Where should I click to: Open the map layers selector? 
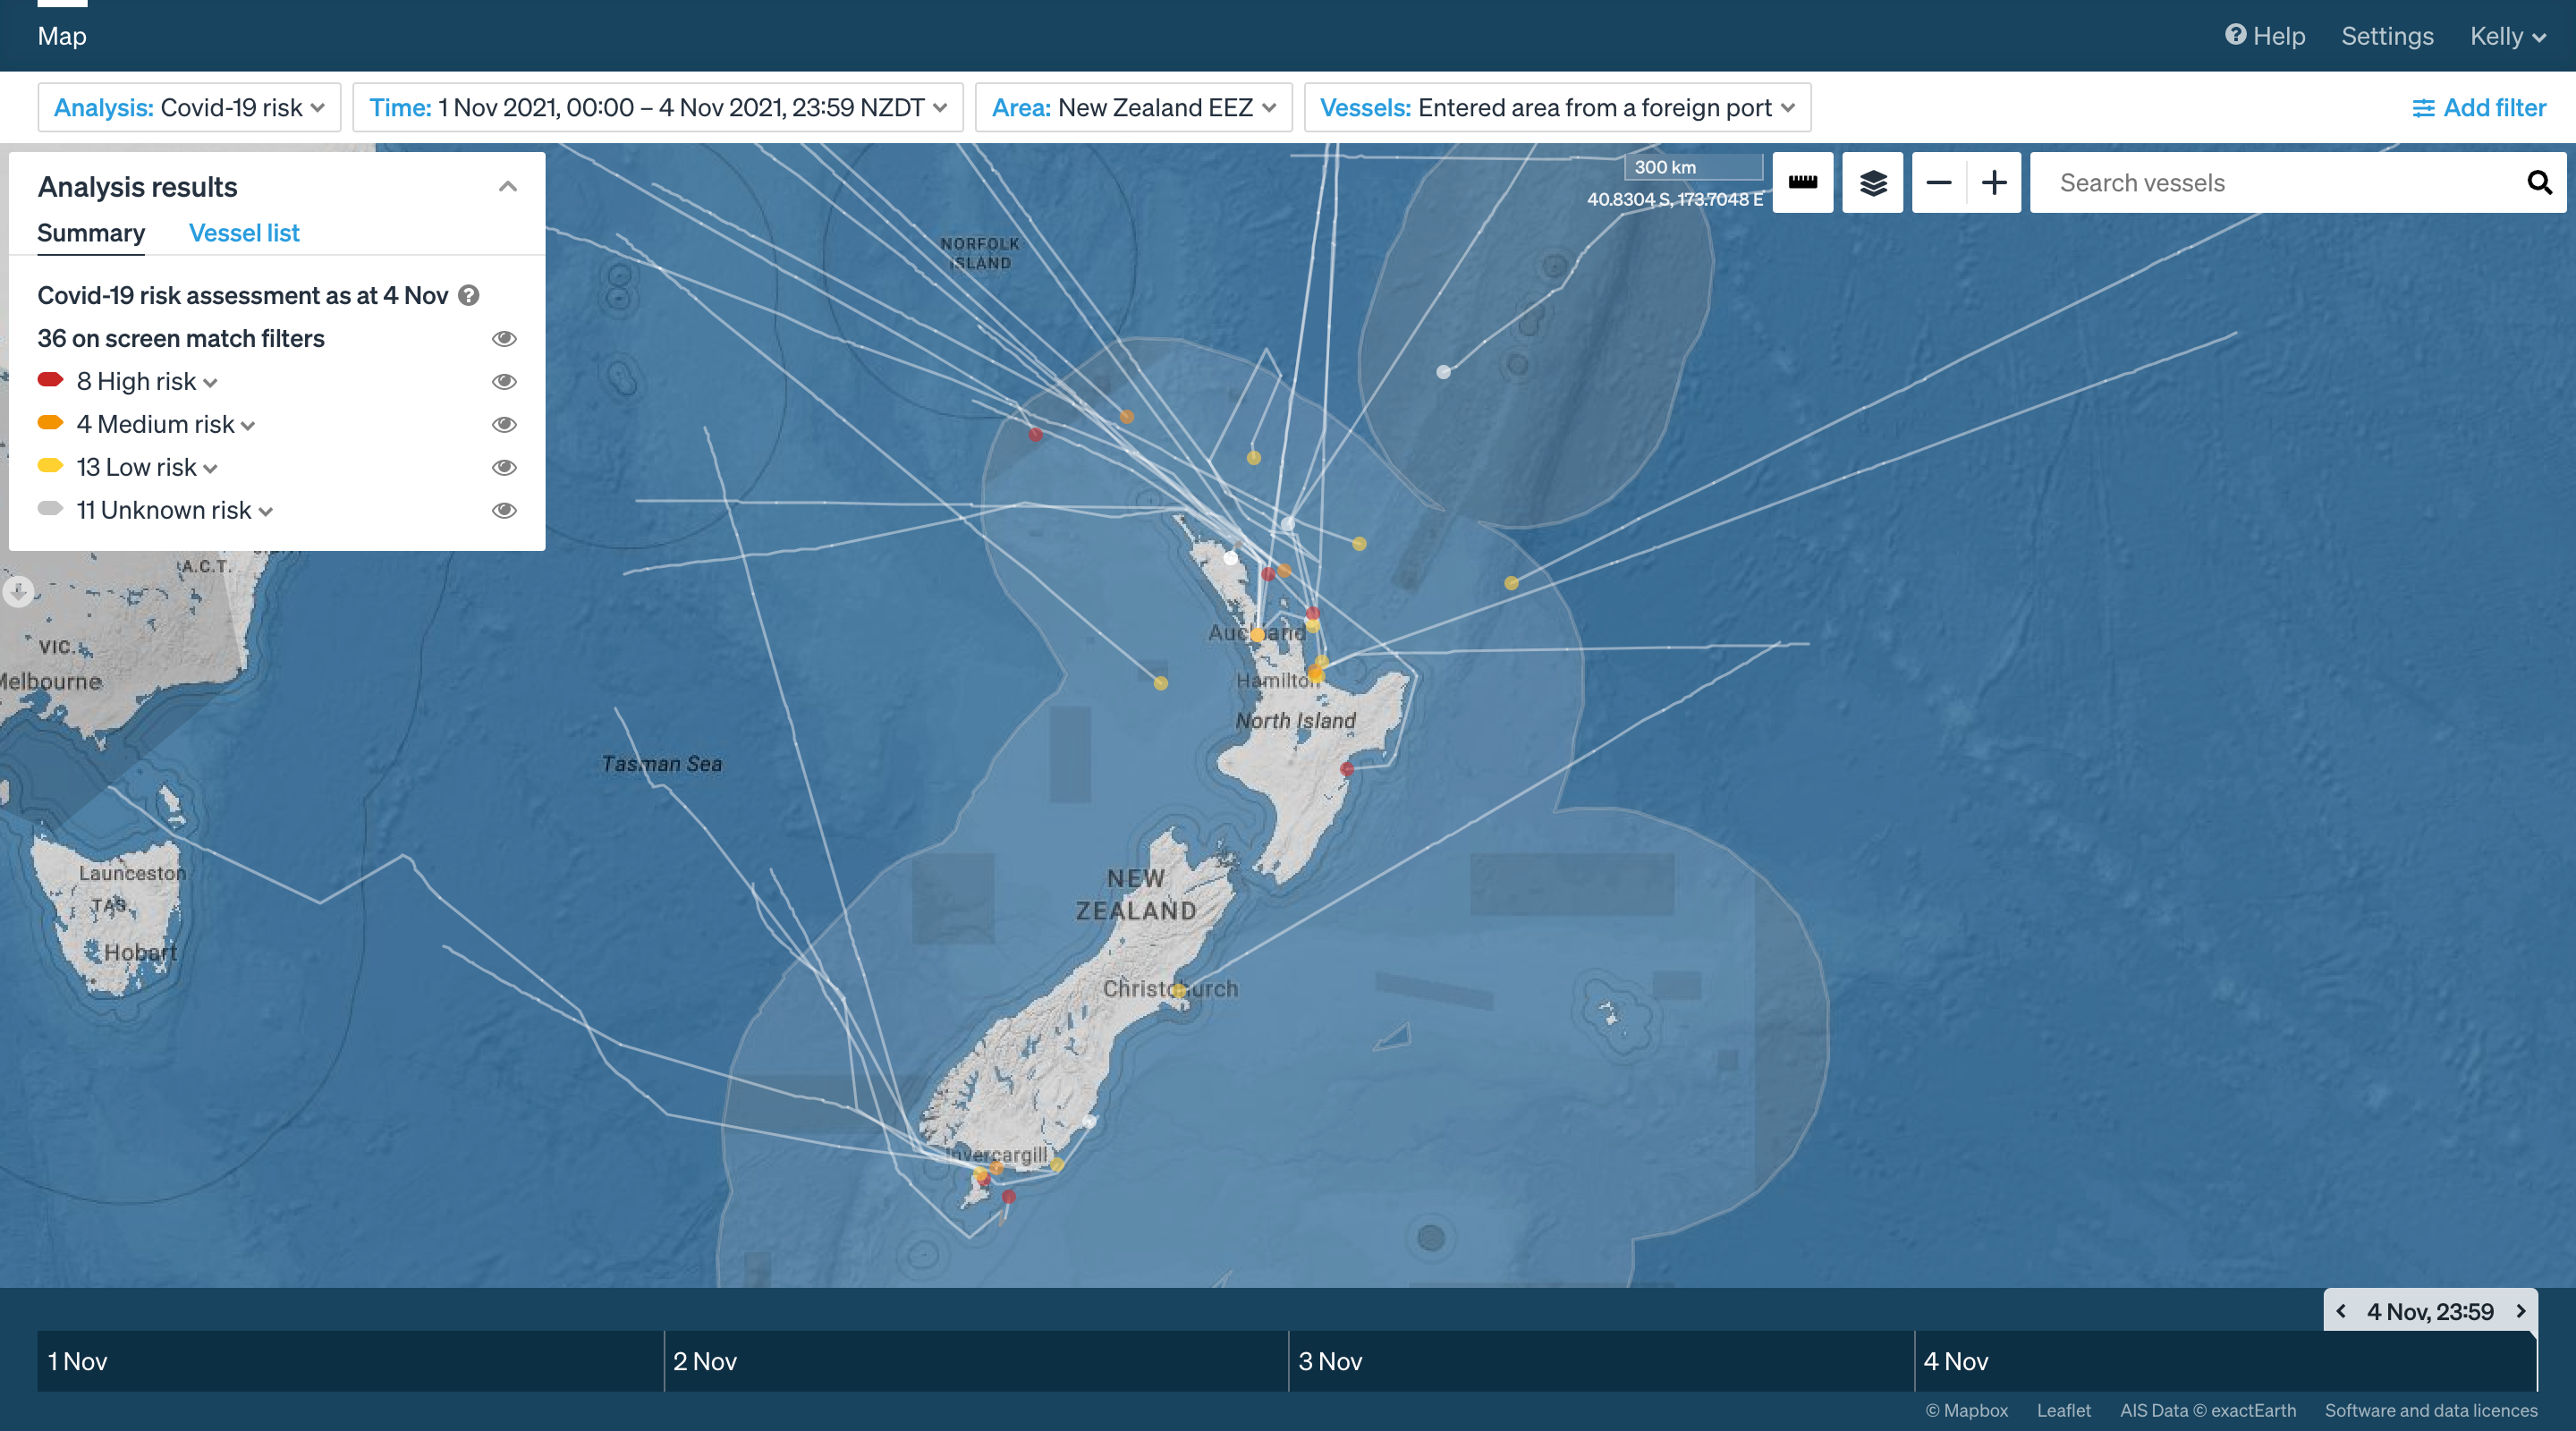[x=1872, y=182]
